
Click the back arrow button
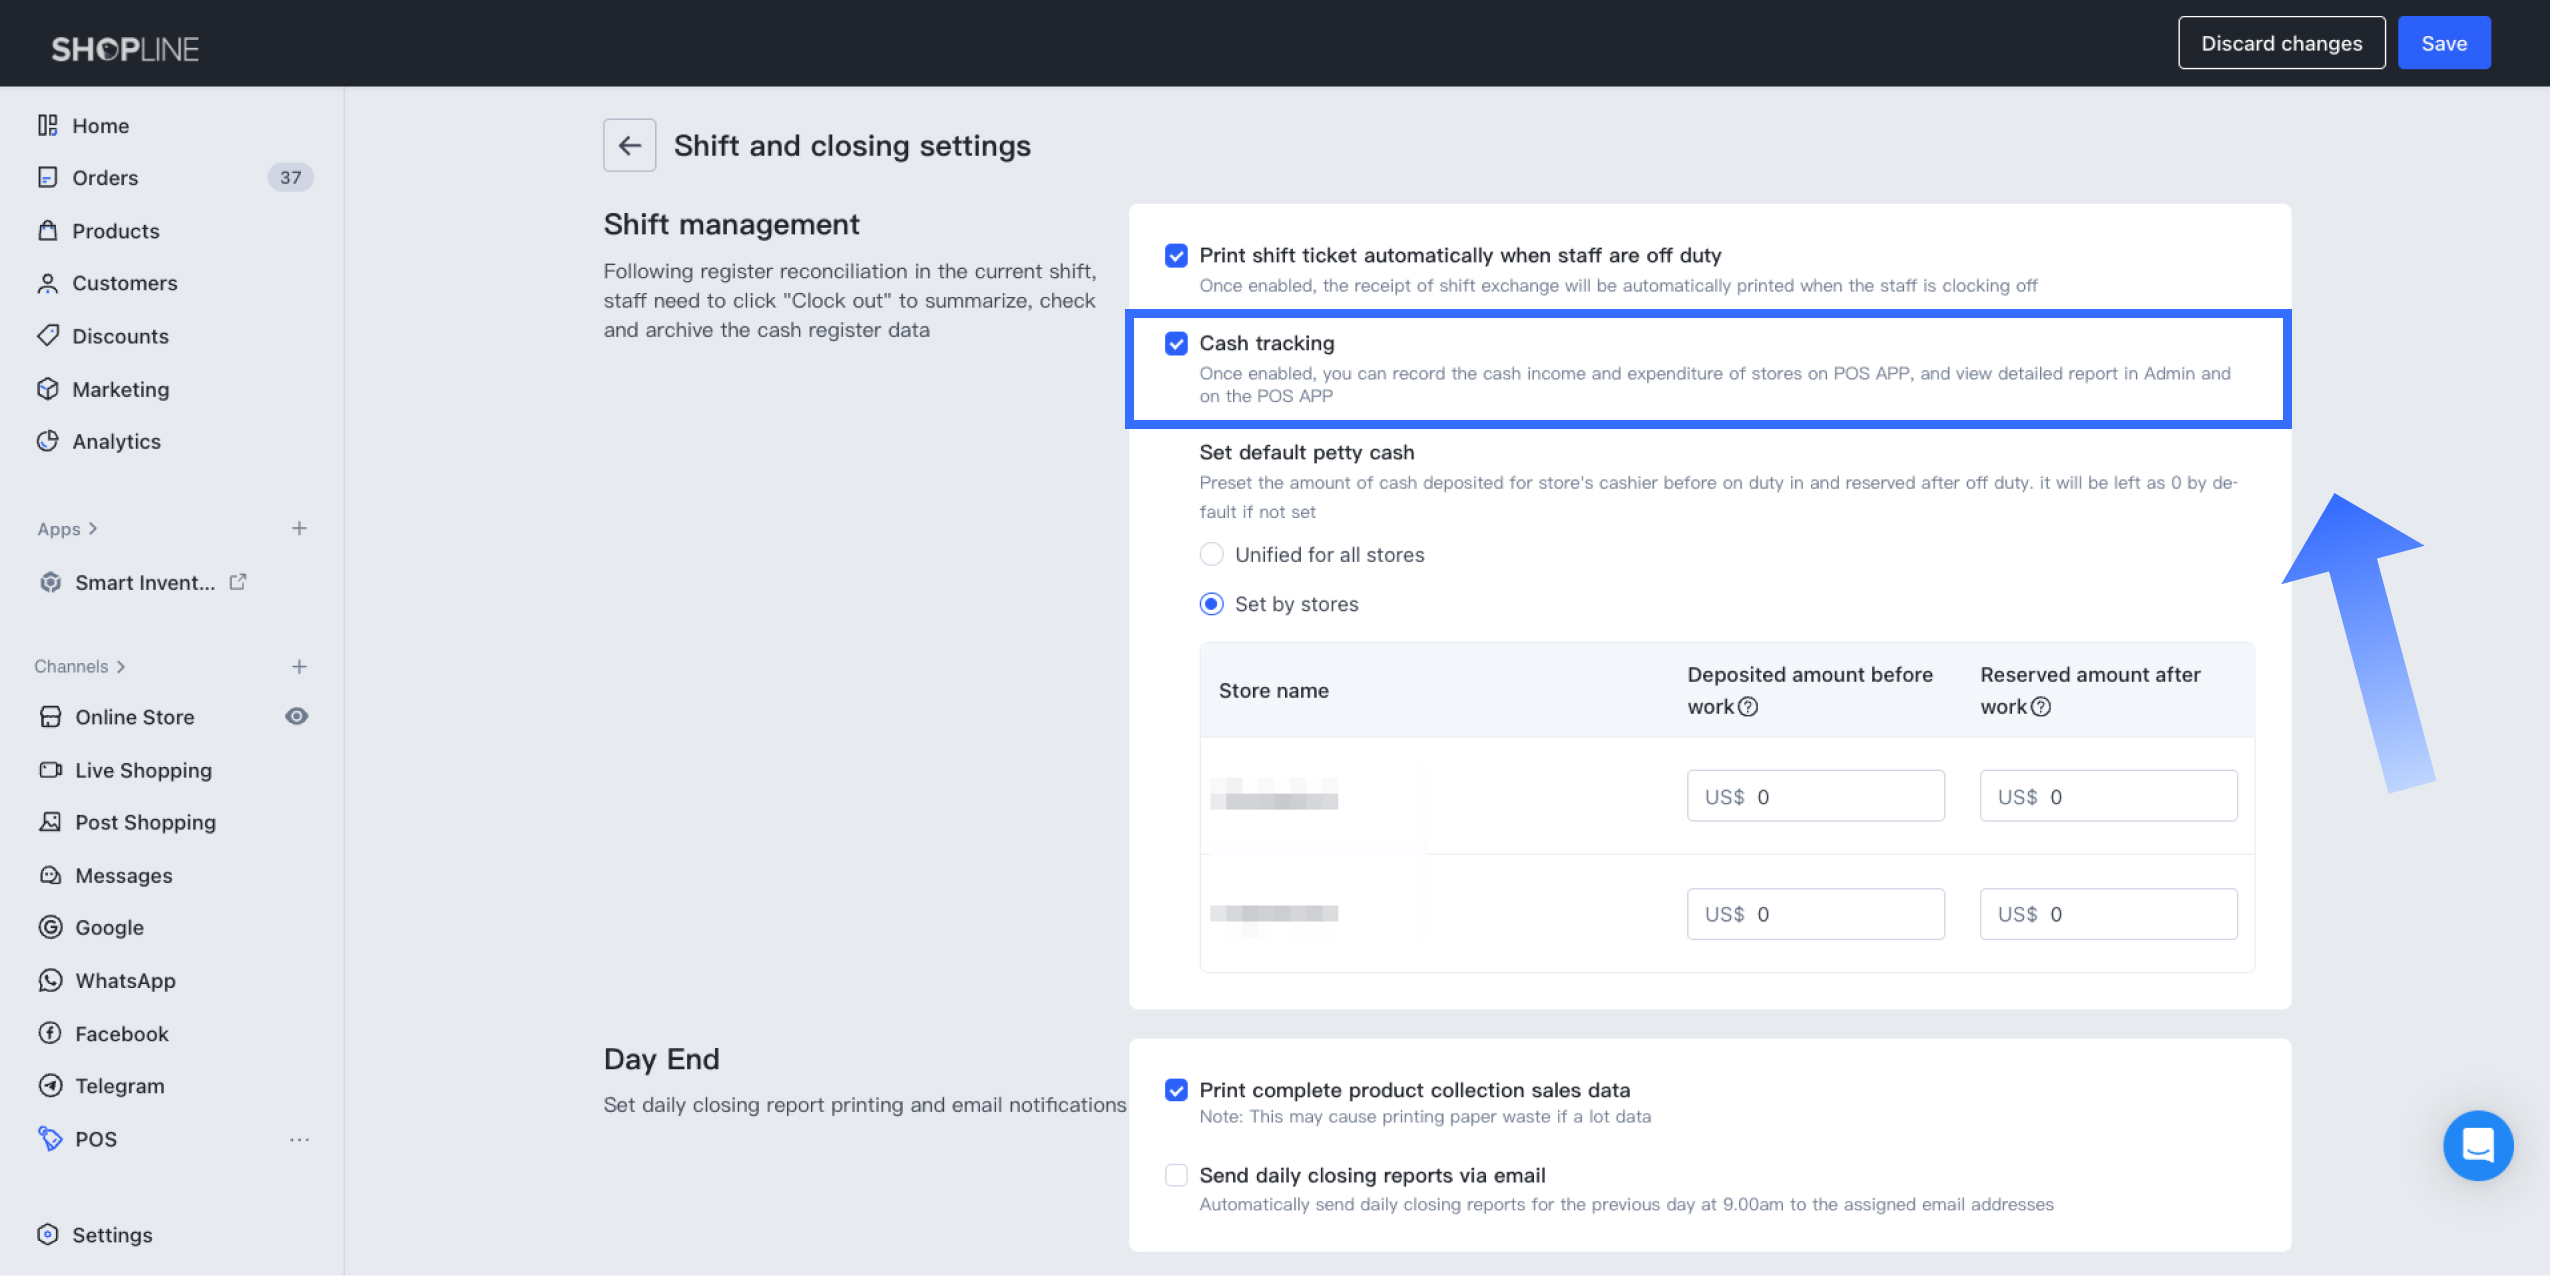[629, 146]
